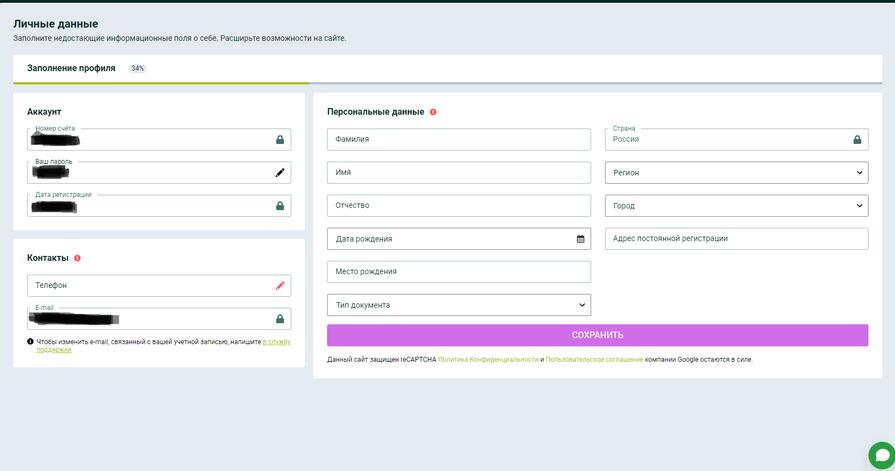Open the calendar icon for Дата рождения
The image size is (895, 471).
pos(580,239)
